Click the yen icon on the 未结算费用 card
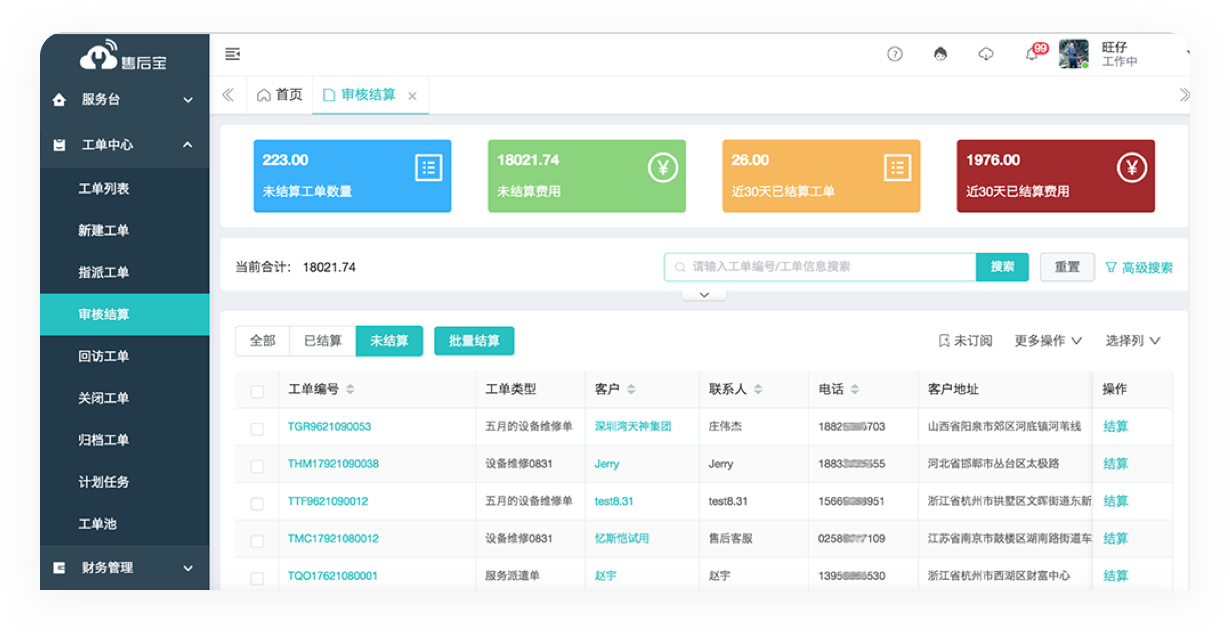The height and width of the screenshot is (638, 1230). (x=662, y=168)
